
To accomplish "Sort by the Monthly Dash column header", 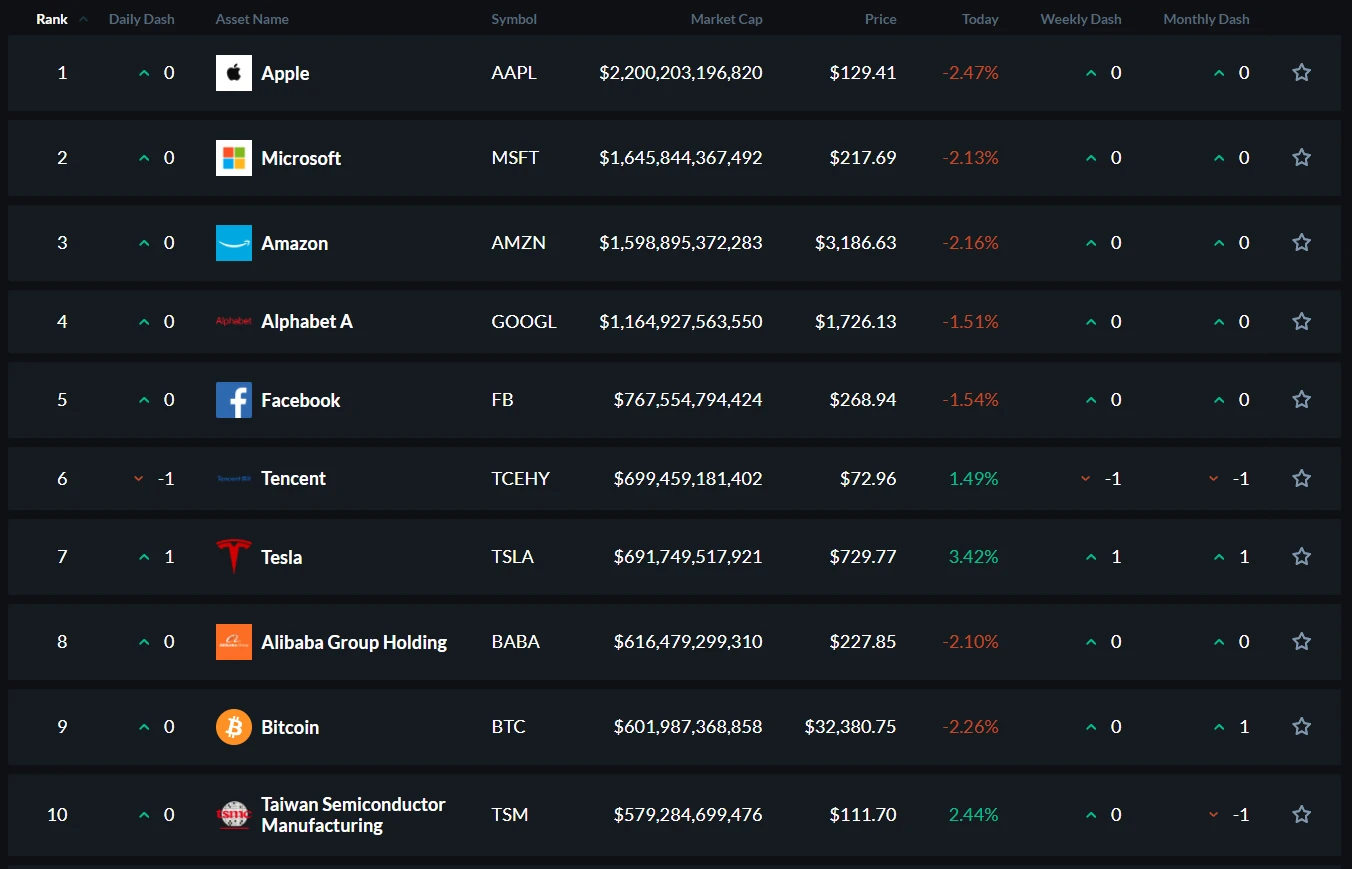I will point(1206,19).
